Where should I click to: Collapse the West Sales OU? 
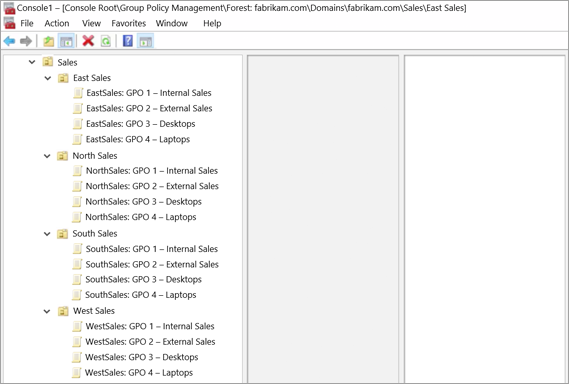[47, 311]
